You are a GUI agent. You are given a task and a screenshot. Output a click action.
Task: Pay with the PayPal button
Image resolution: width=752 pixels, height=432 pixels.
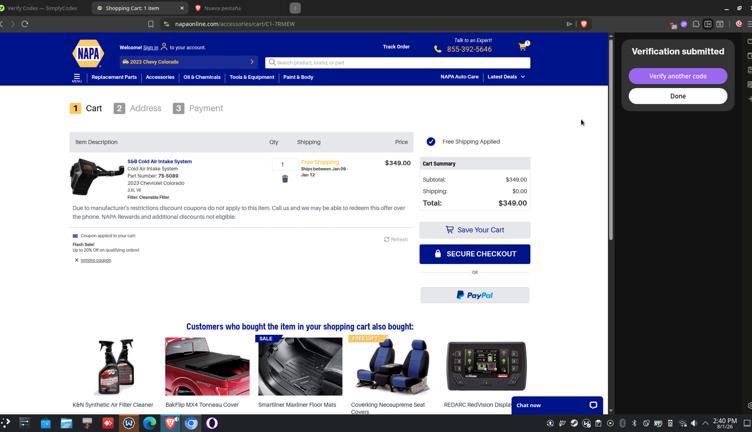coord(475,295)
